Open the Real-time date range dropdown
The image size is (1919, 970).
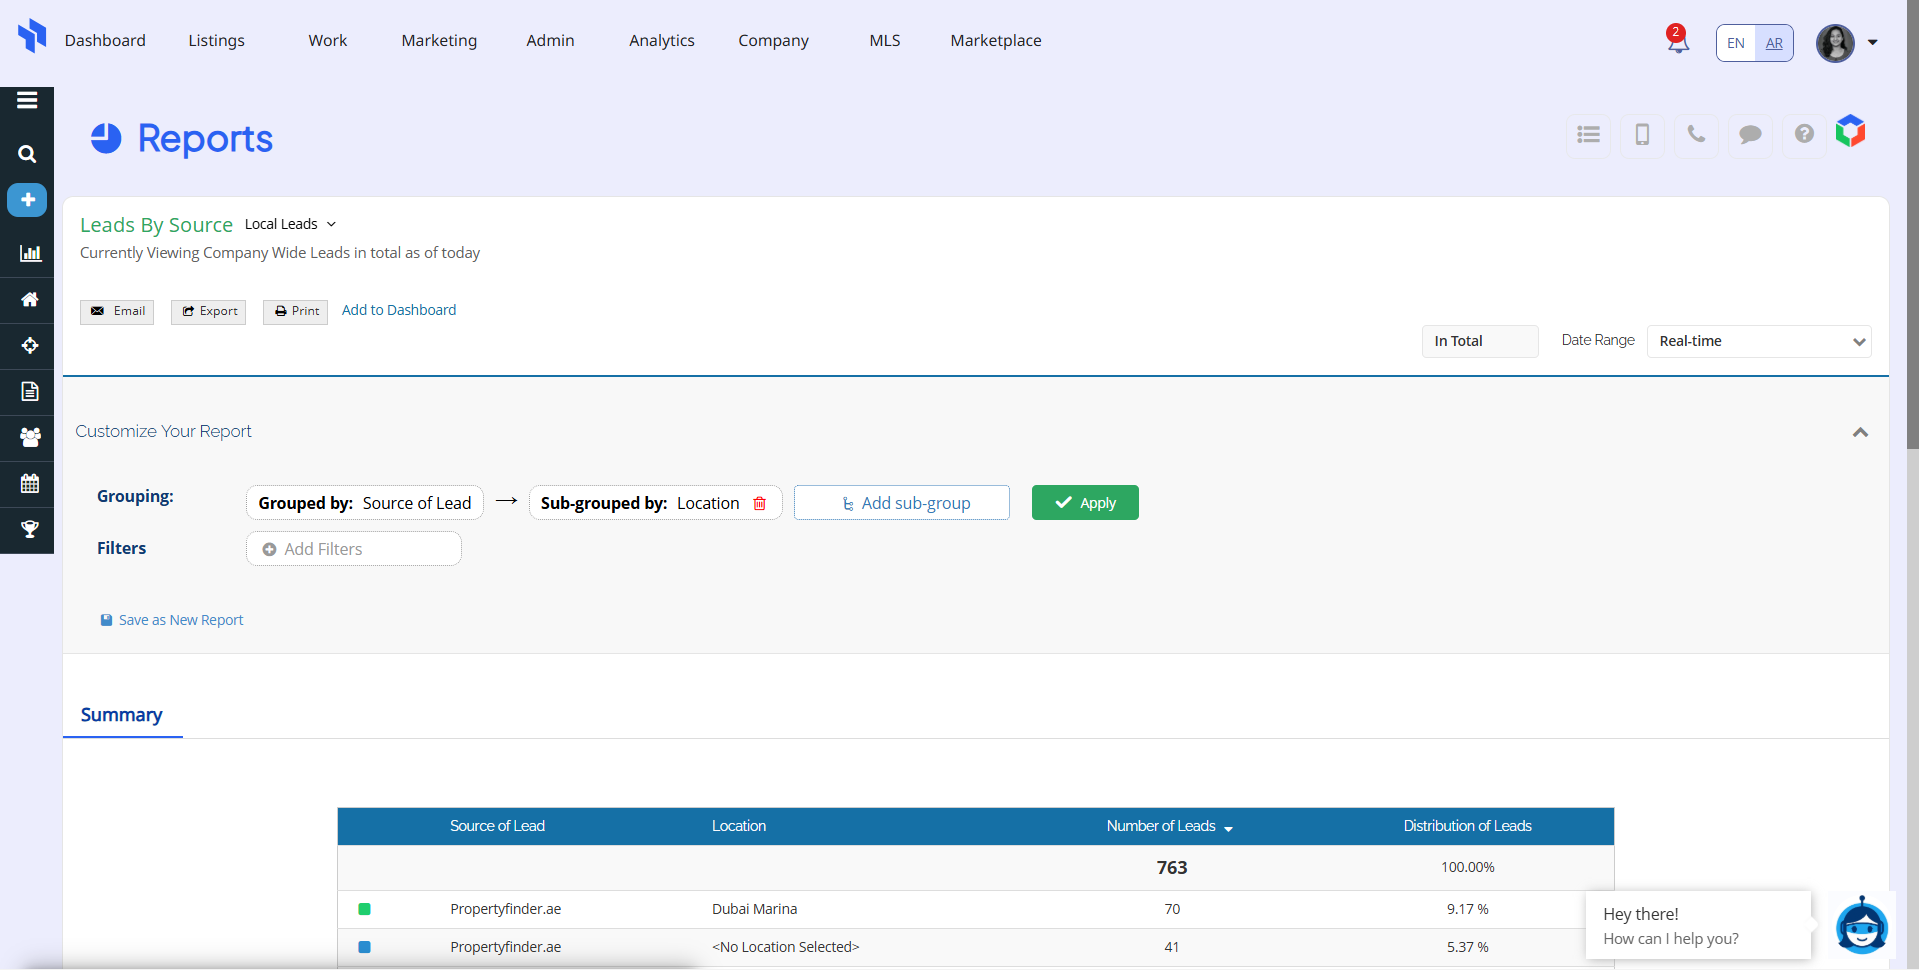click(x=1758, y=341)
